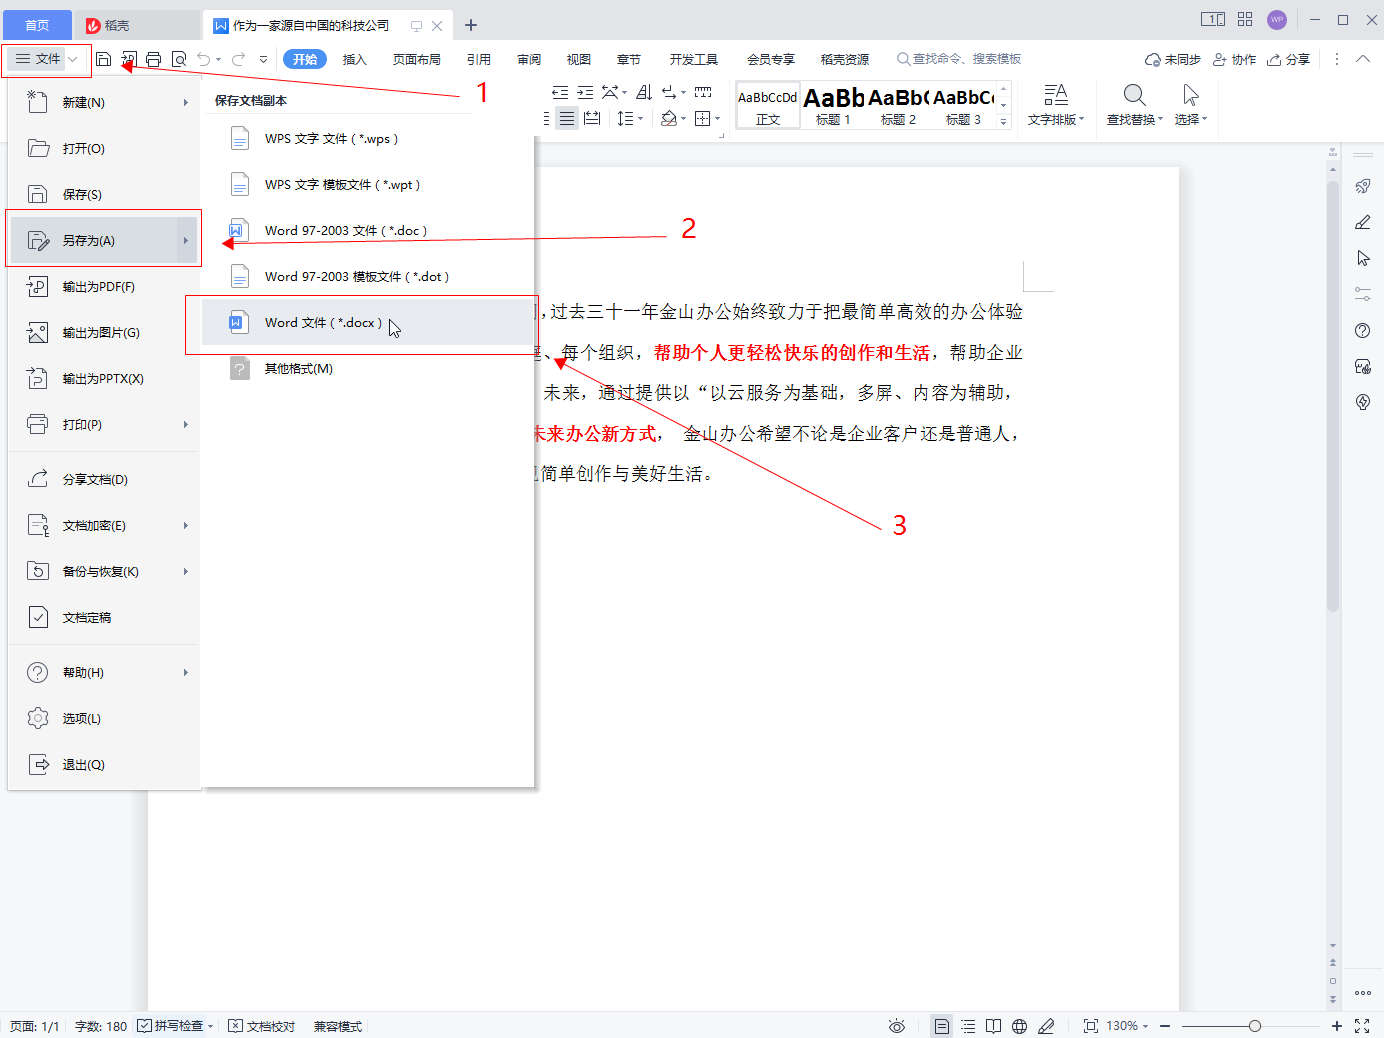
Task: Open 查找替换 find and replace
Action: pyautogui.click(x=1134, y=105)
